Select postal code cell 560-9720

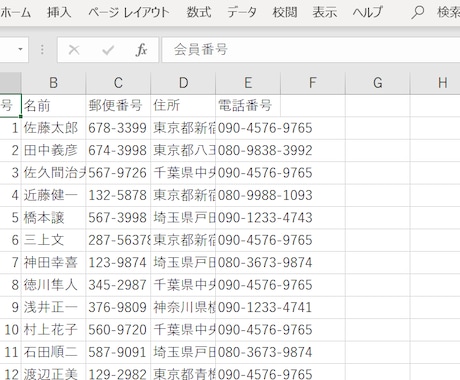point(118,330)
